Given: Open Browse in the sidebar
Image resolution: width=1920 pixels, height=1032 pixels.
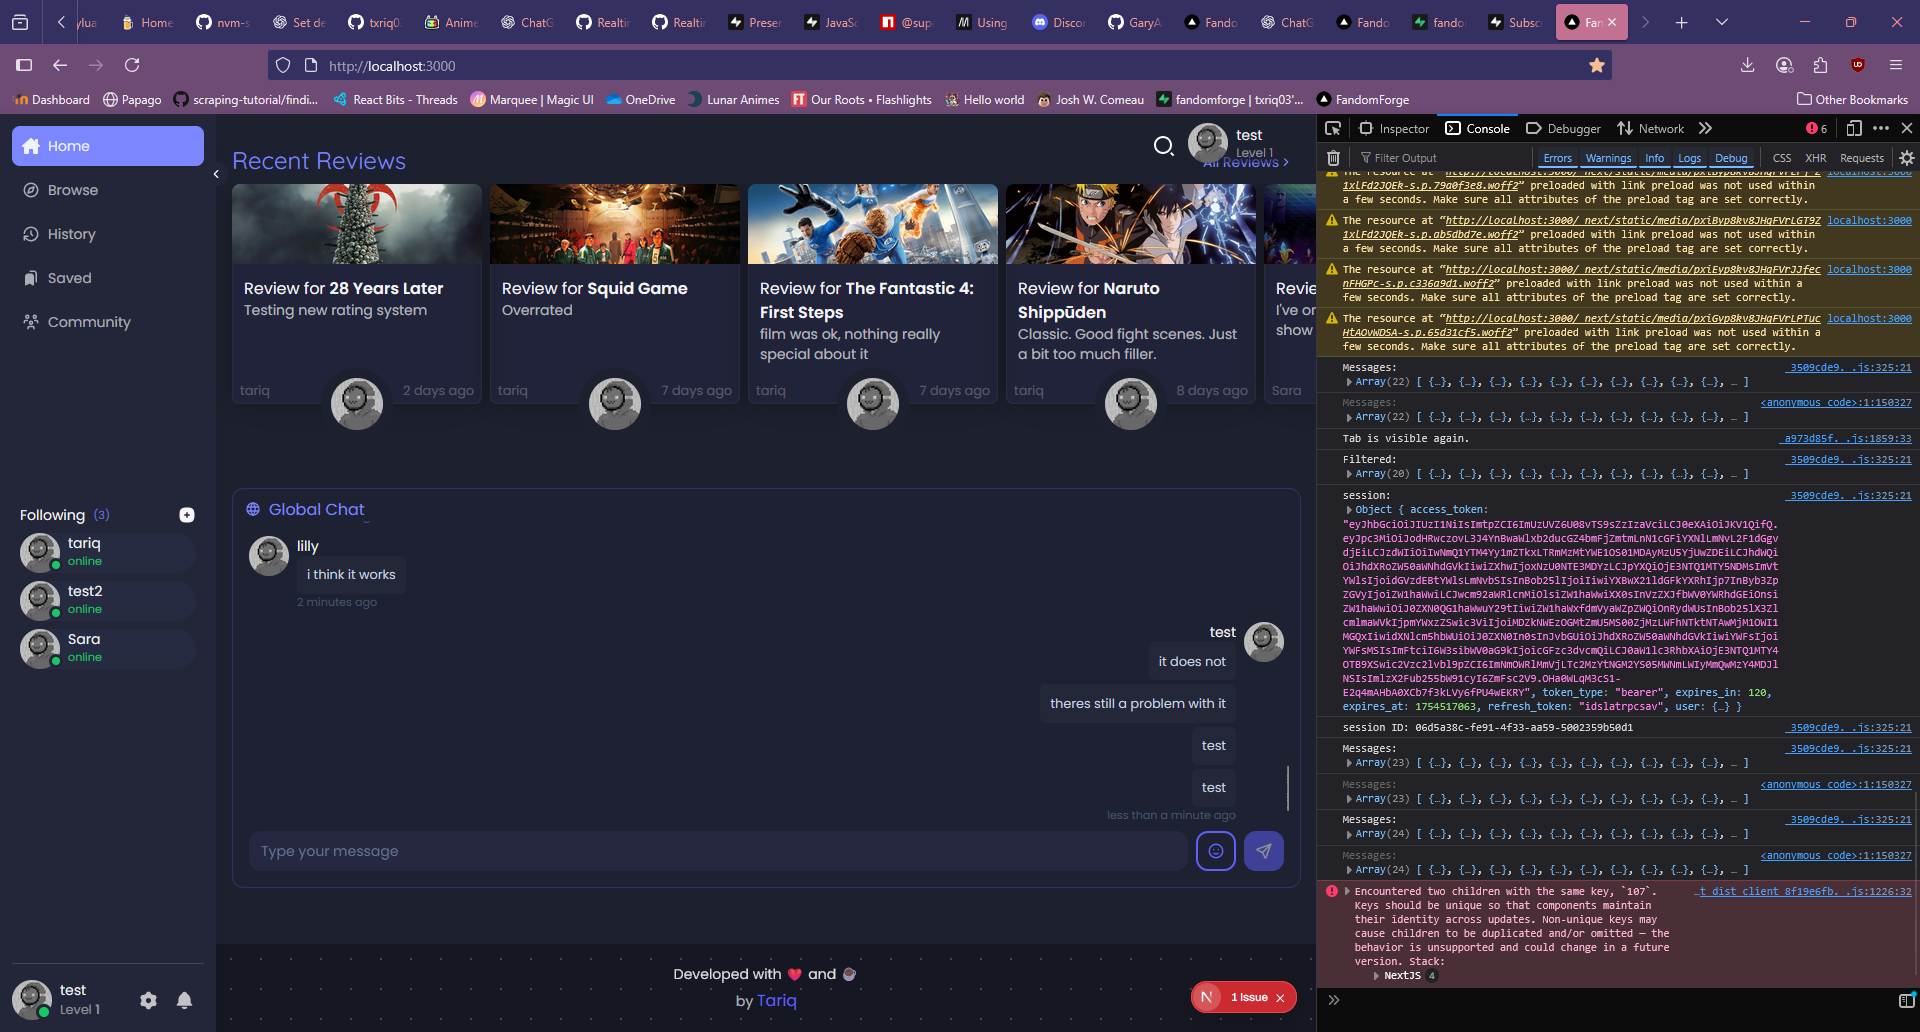Looking at the screenshot, I should 108,190.
